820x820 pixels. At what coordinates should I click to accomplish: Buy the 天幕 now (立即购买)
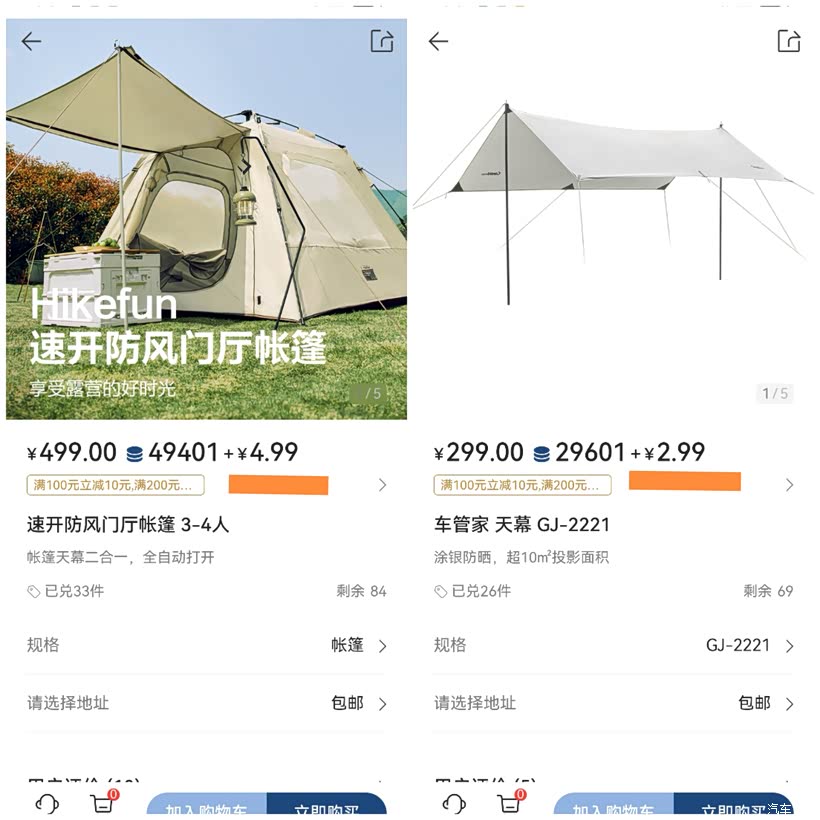click(732, 807)
